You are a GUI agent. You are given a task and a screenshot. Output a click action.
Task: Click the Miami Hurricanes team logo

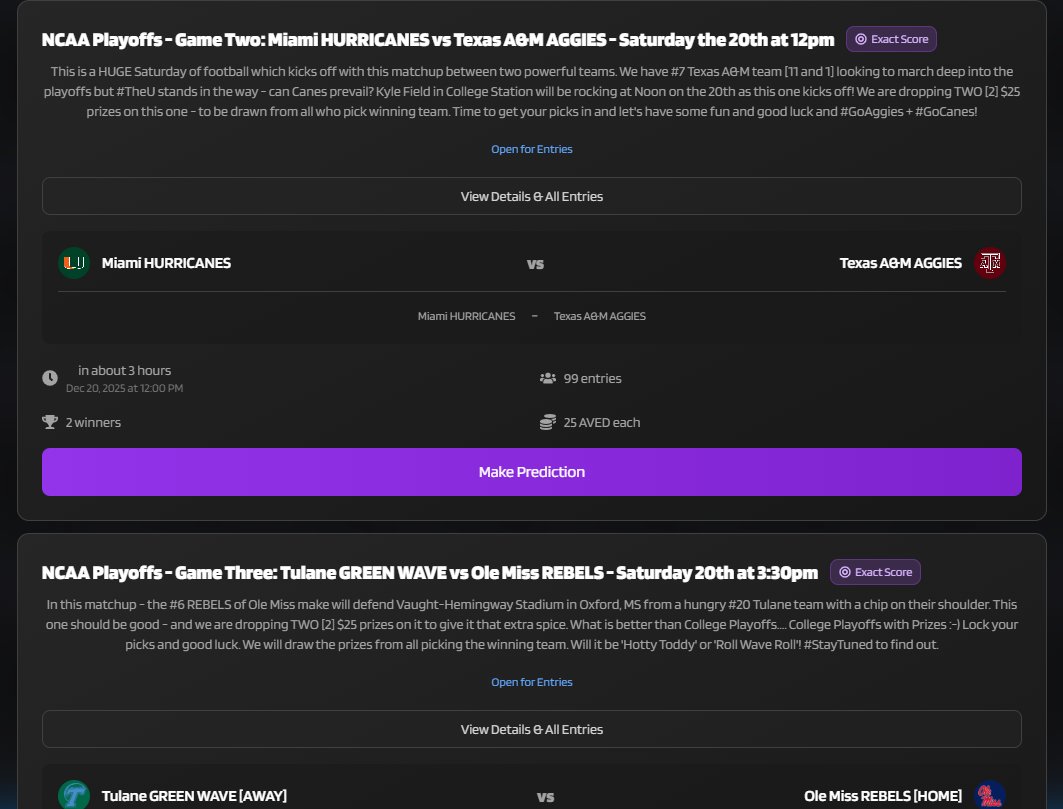[x=74, y=263]
